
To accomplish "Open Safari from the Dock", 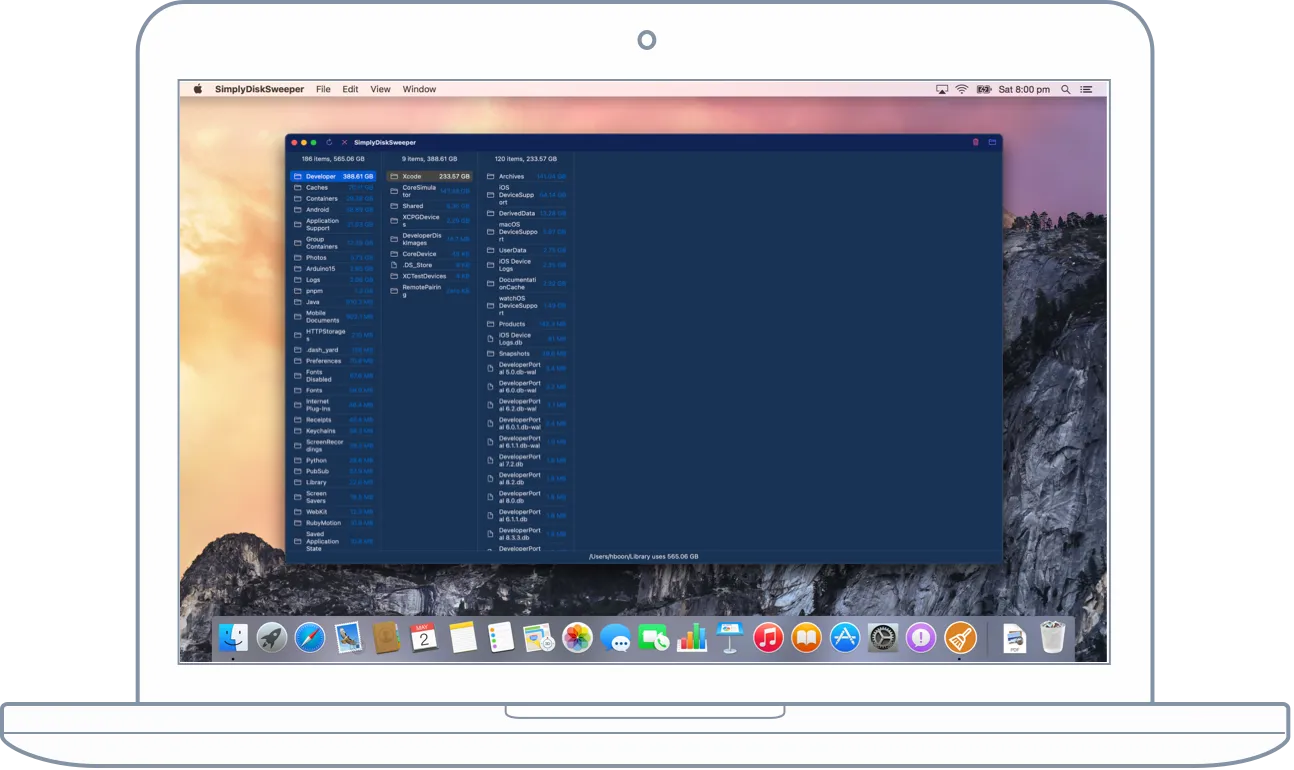I will coord(309,637).
